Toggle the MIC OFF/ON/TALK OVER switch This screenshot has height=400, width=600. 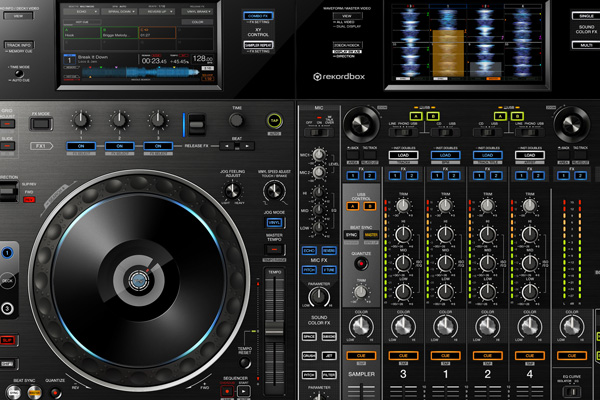point(318,132)
